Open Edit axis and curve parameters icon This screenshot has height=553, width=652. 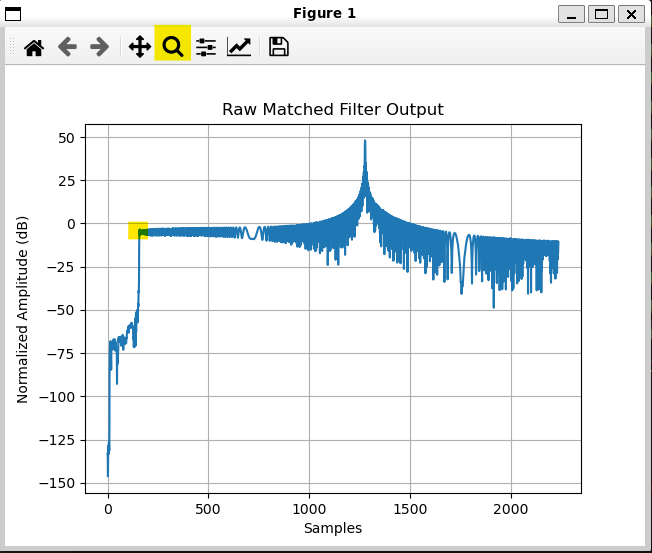pos(239,47)
